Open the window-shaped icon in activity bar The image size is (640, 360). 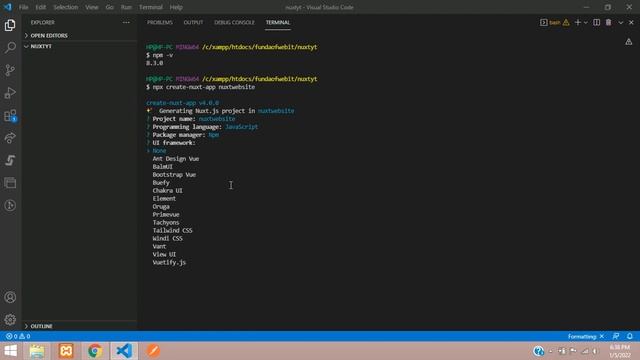[10, 183]
